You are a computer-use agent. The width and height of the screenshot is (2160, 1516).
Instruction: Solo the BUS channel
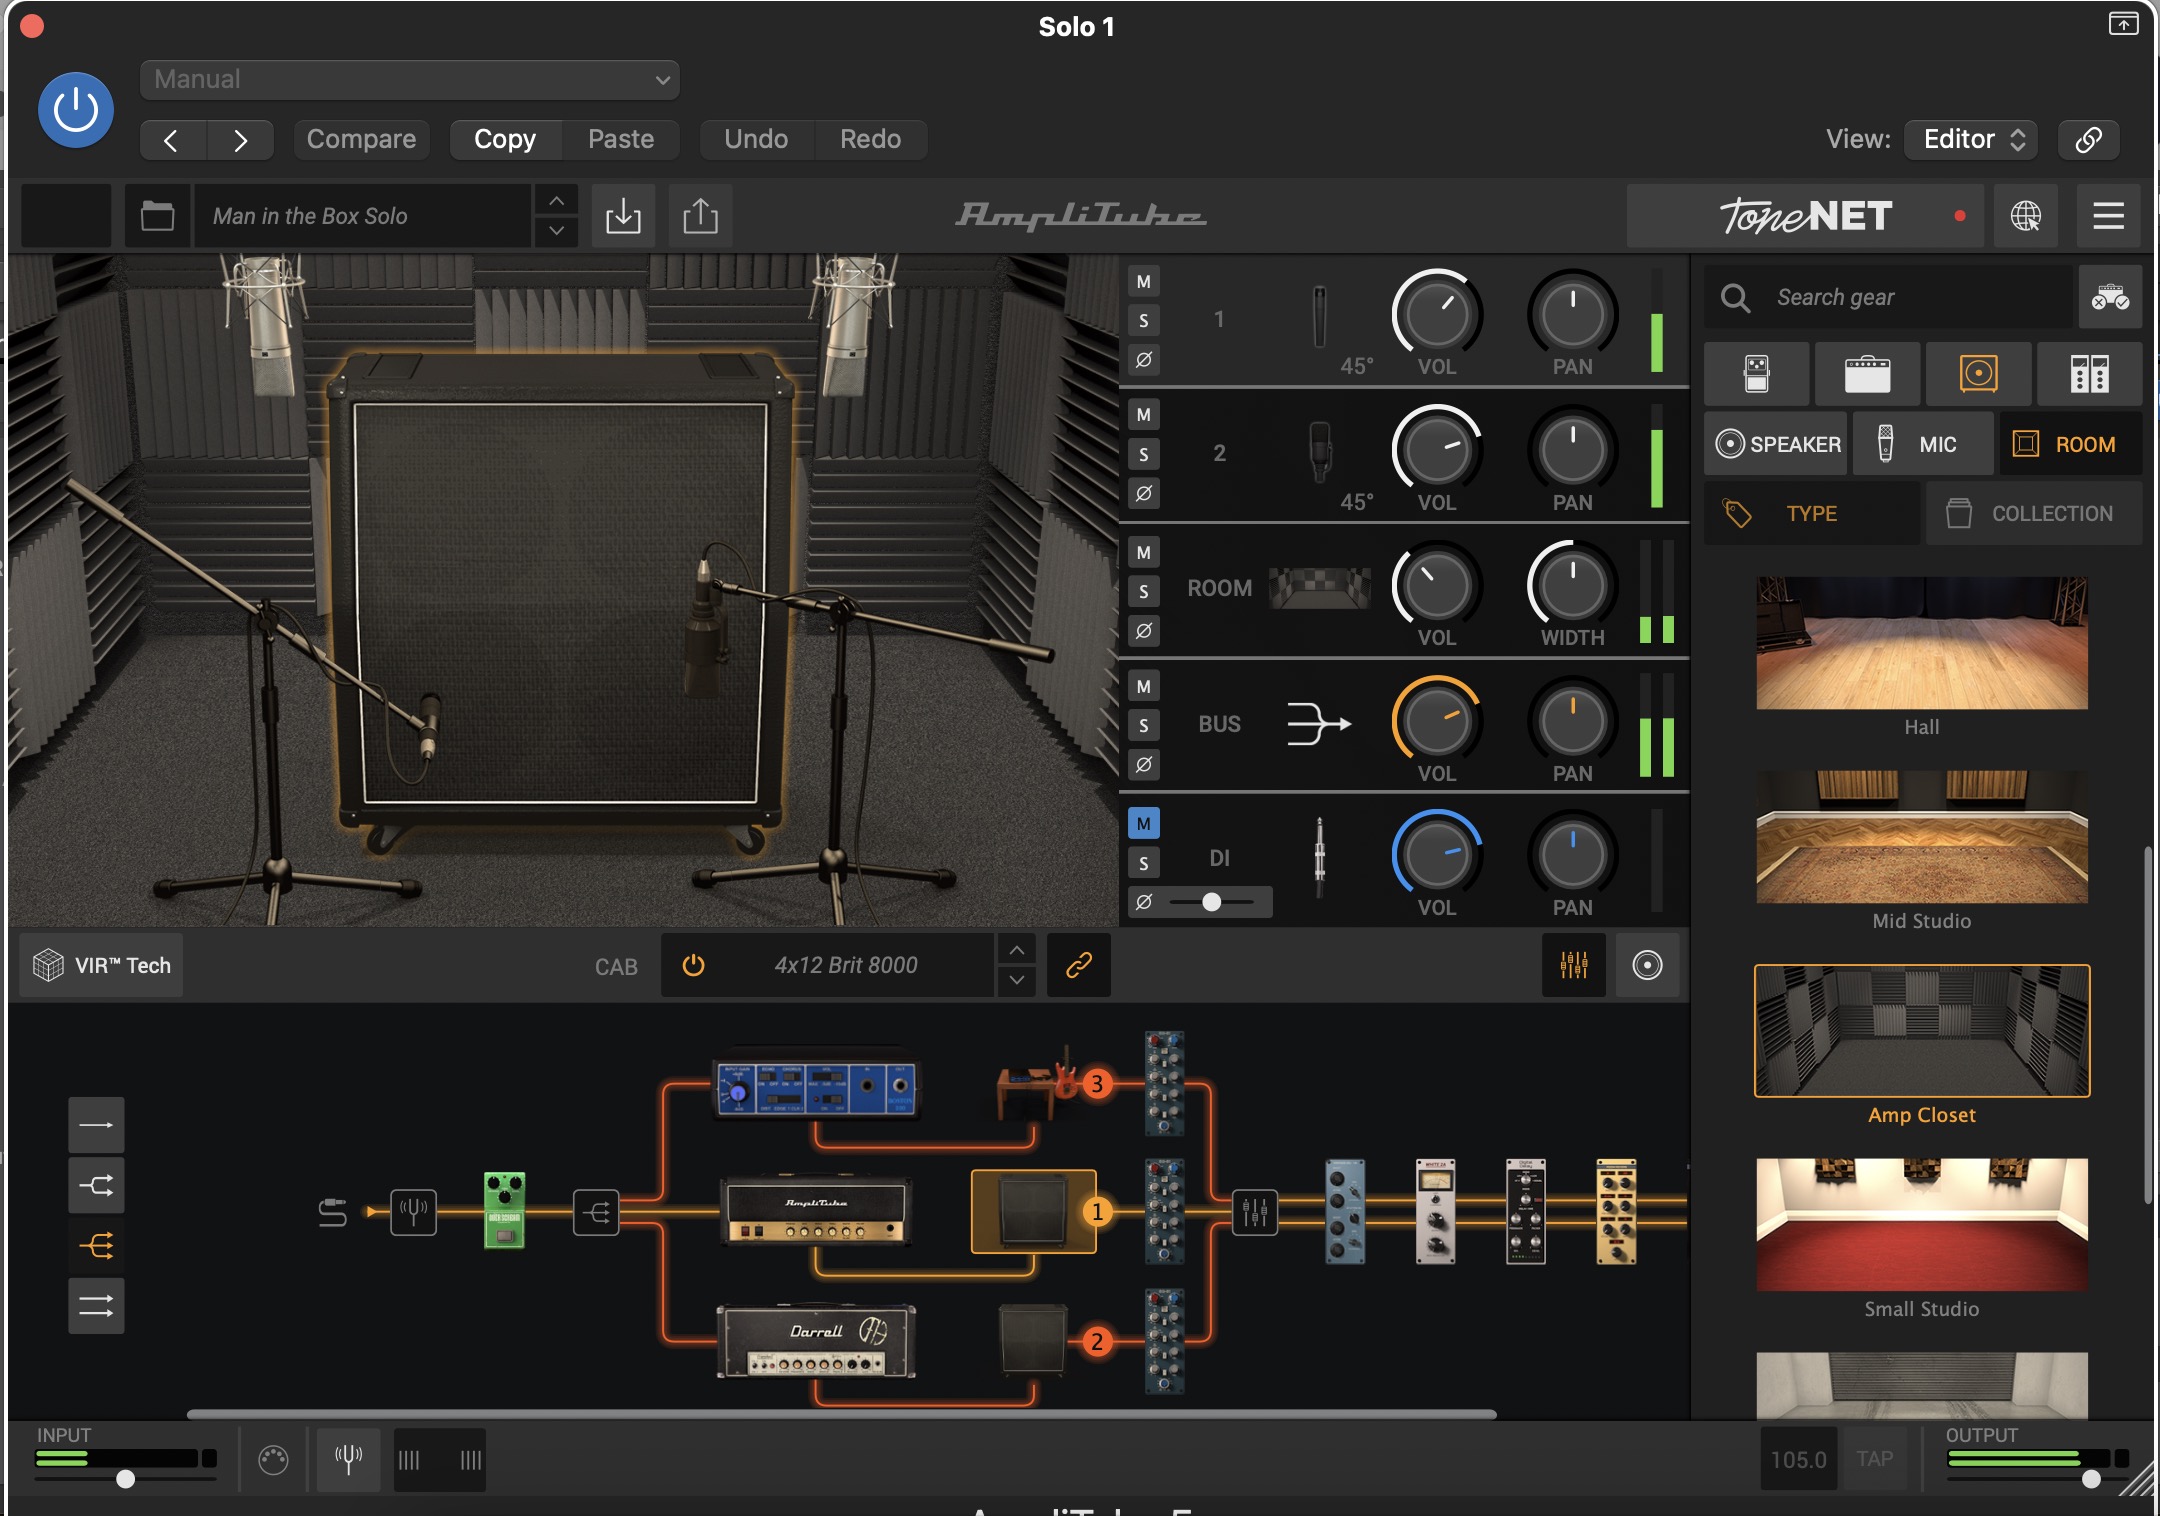pos(1144,726)
